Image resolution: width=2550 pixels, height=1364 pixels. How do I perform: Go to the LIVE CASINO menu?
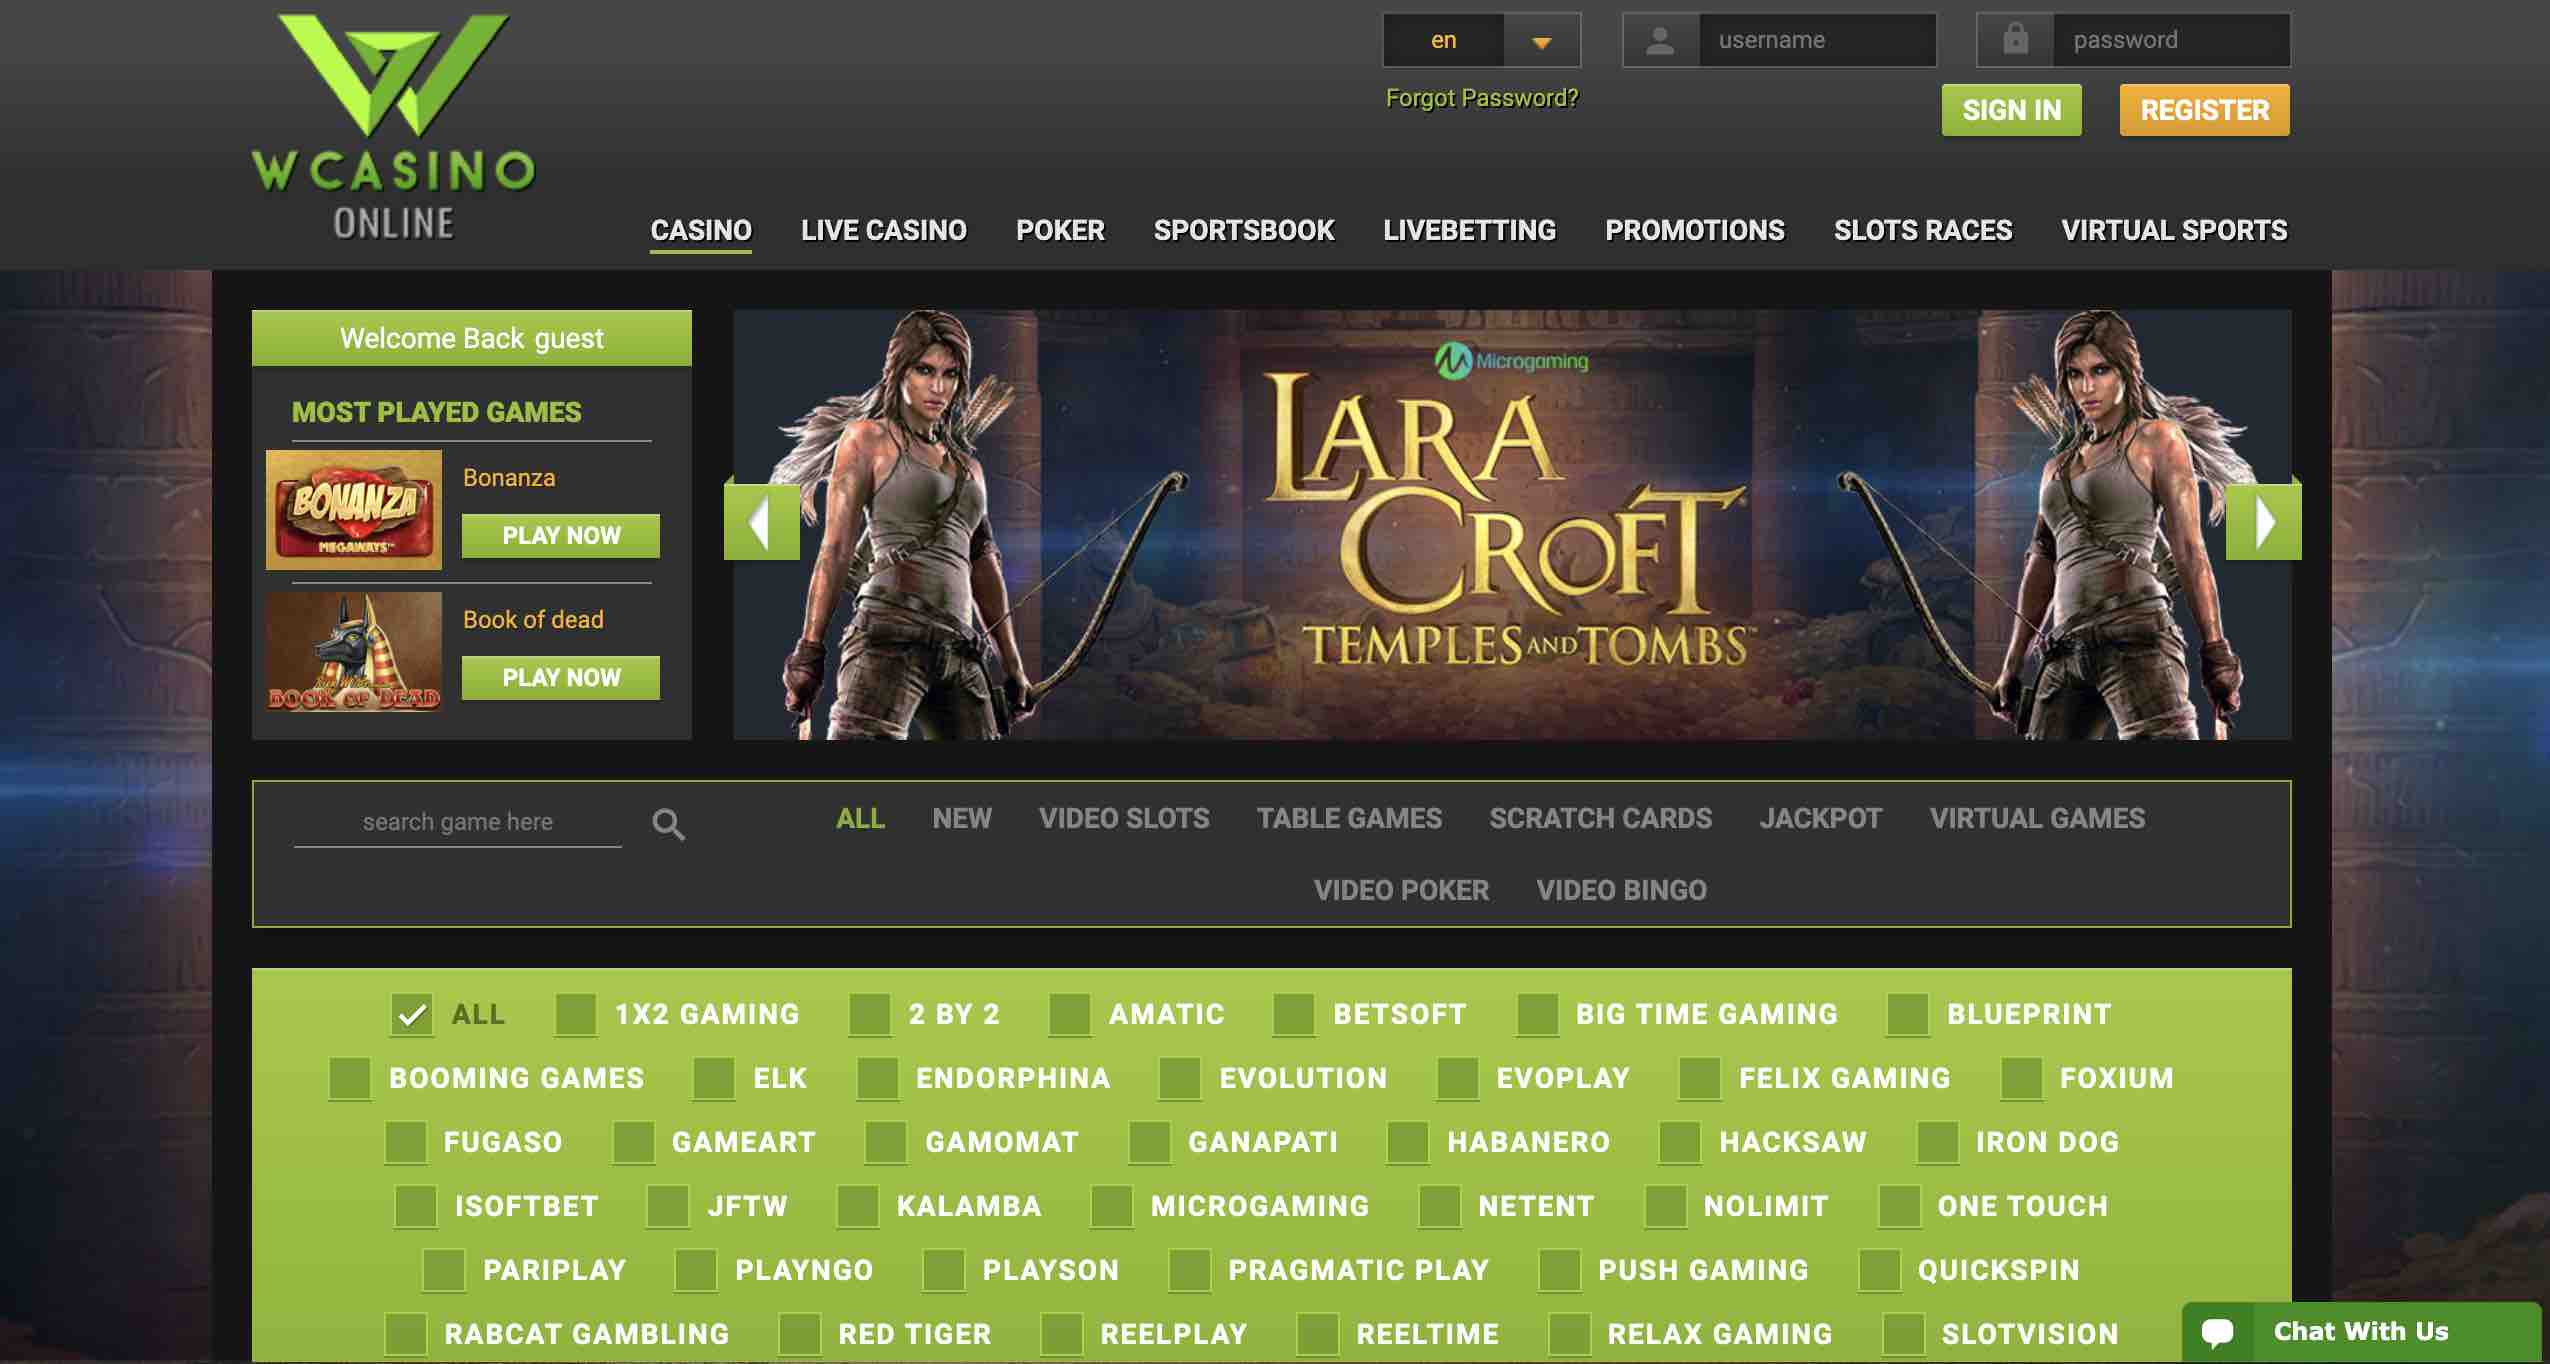pos(884,230)
